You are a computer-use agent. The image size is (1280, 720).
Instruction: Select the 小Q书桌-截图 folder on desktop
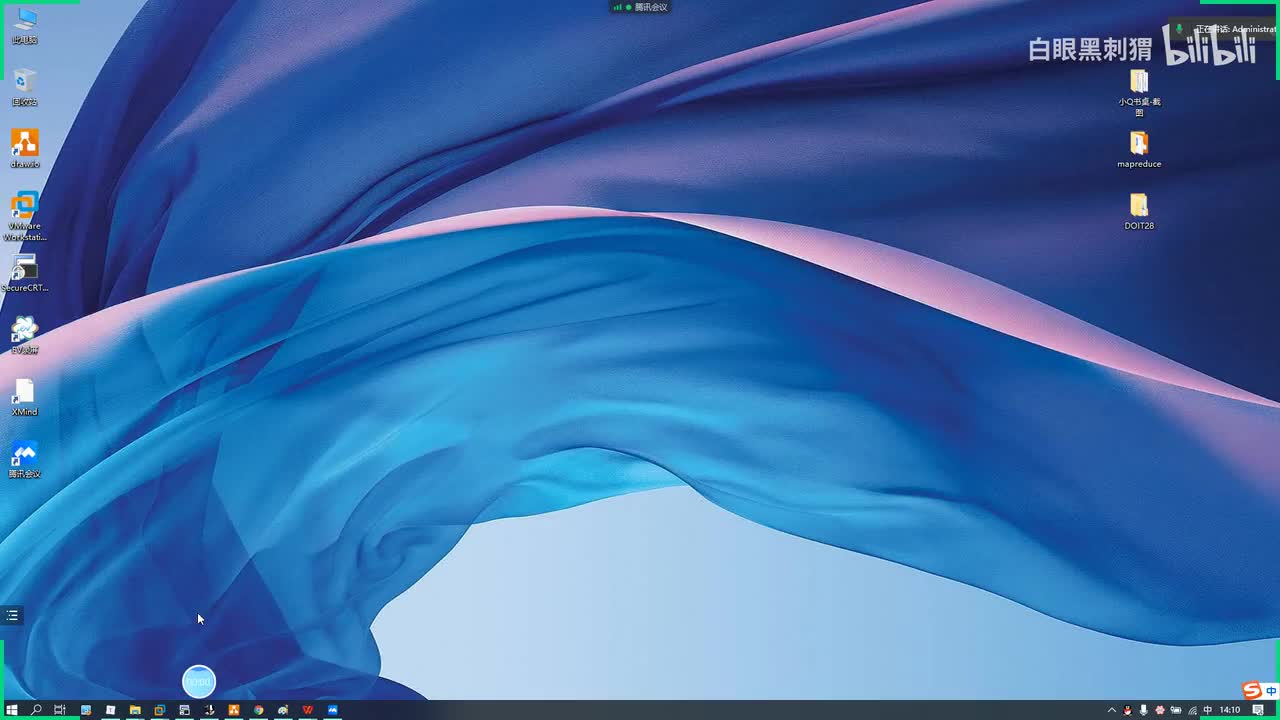pos(1139,94)
